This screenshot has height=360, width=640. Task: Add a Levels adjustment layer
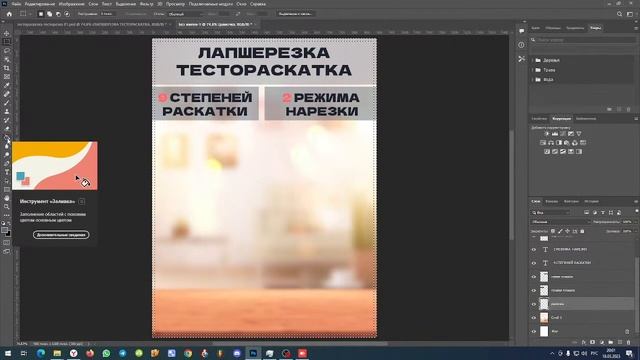tap(555, 134)
